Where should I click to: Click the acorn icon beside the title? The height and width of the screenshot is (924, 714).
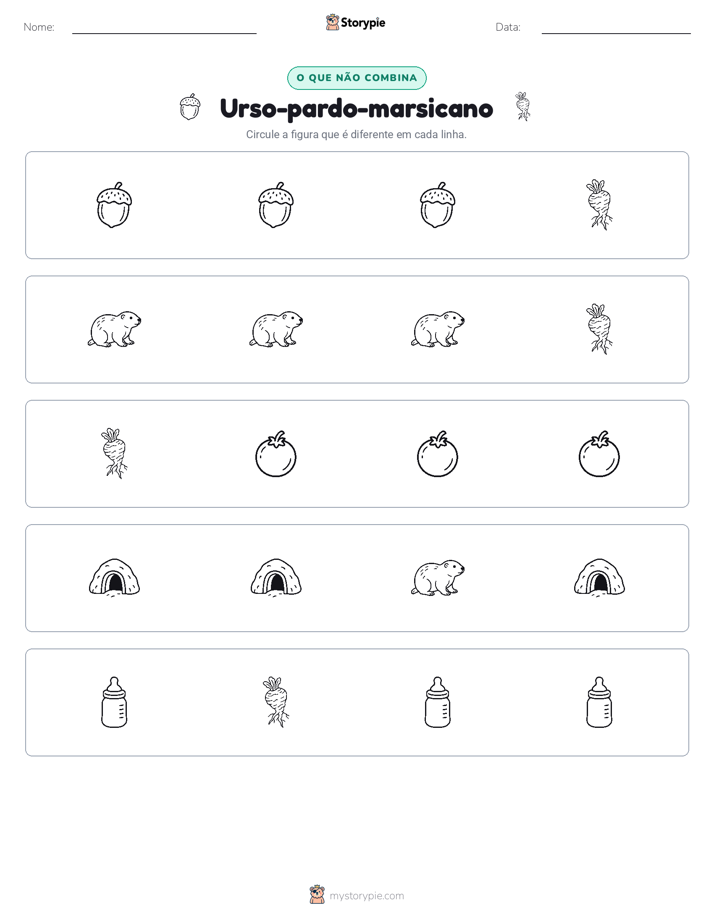point(190,107)
